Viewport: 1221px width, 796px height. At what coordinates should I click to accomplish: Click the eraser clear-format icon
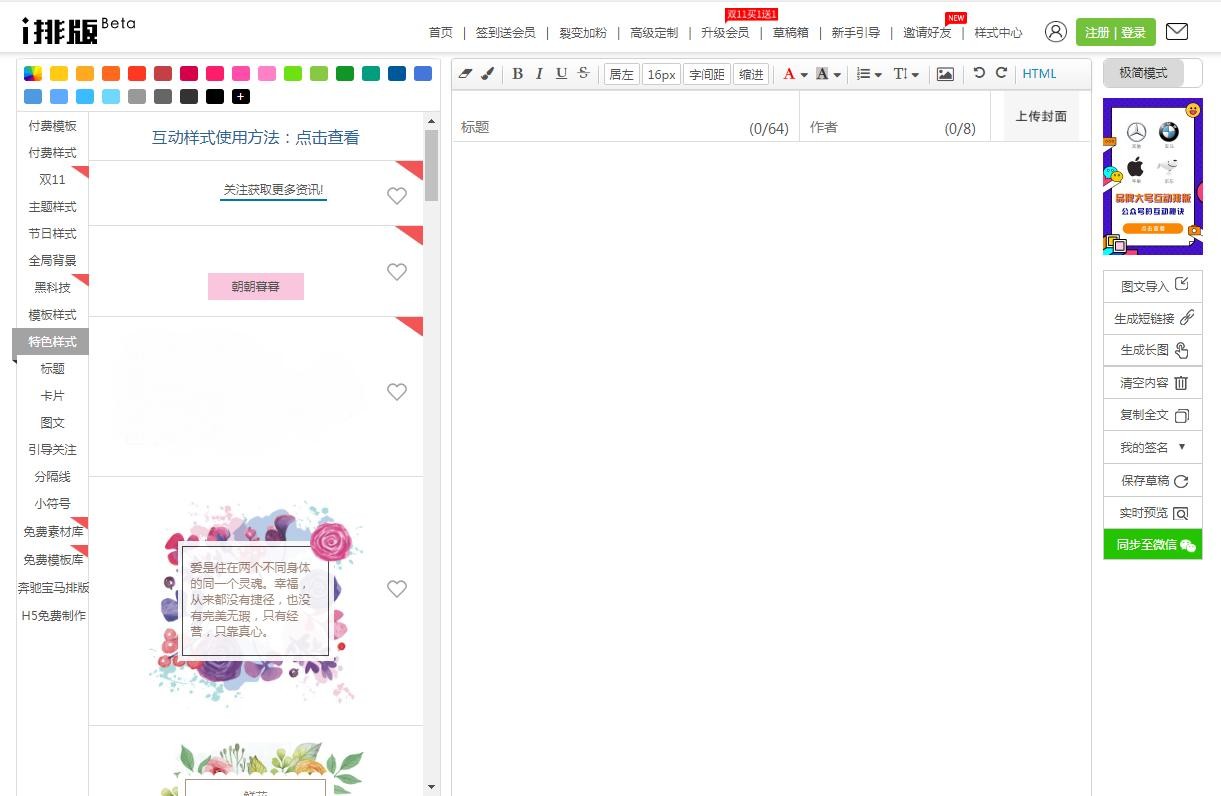[465, 74]
